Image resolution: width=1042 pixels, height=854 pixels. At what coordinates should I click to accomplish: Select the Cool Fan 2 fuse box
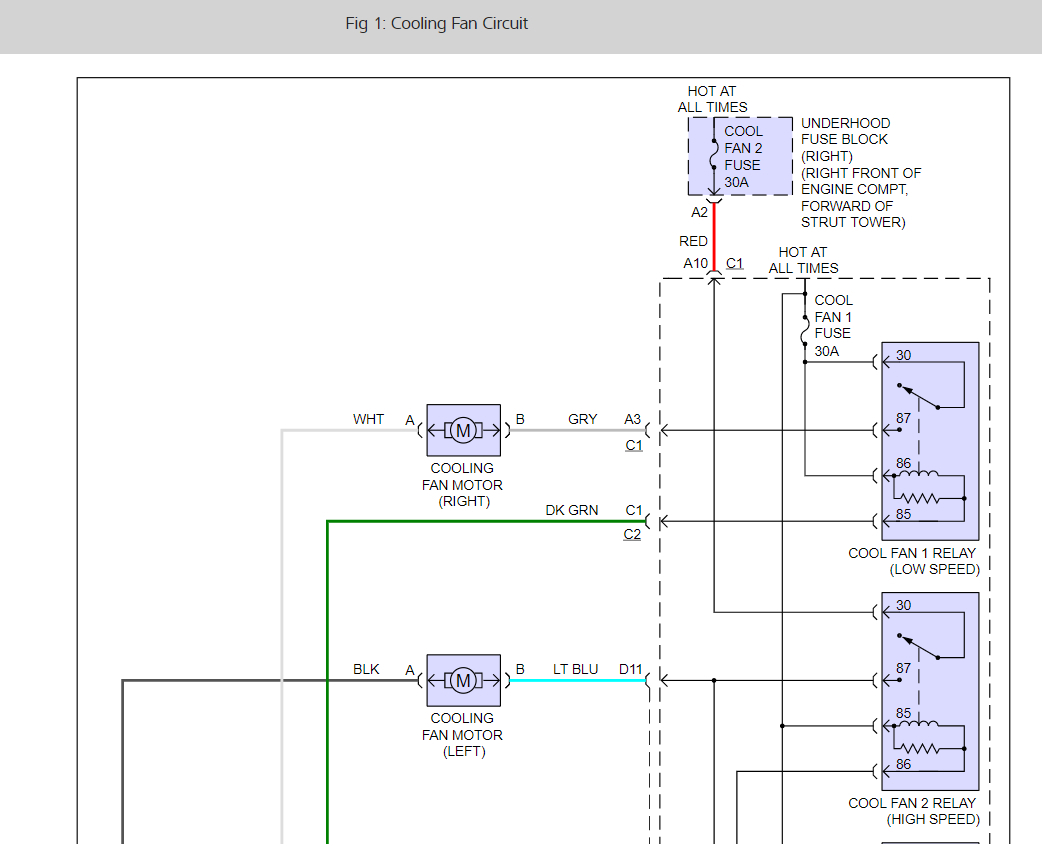click(740, 156)
